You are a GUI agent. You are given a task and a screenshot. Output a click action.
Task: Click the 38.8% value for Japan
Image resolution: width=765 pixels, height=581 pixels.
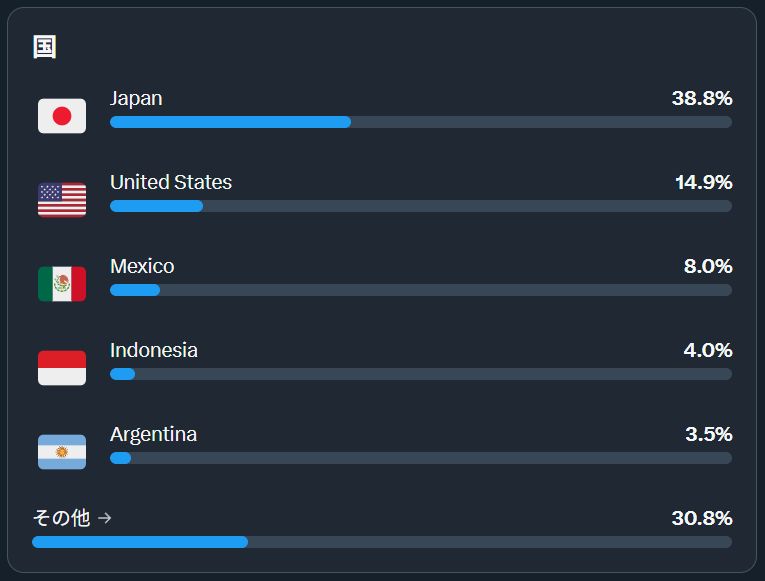coord(702,98)
